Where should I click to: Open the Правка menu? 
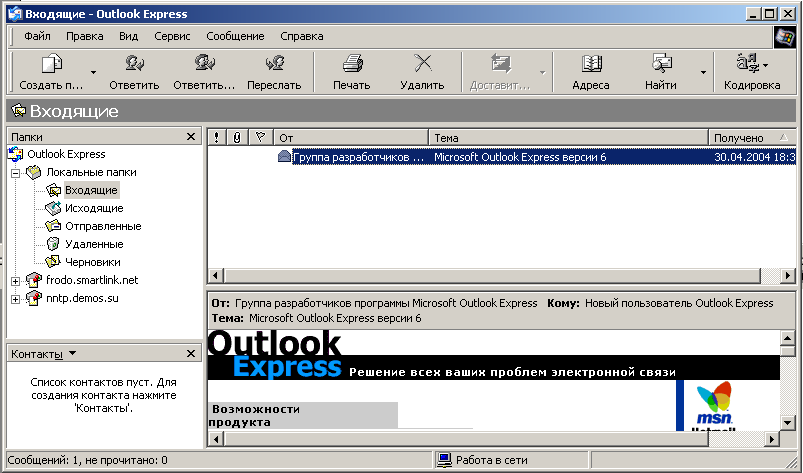tap(84, 36)
